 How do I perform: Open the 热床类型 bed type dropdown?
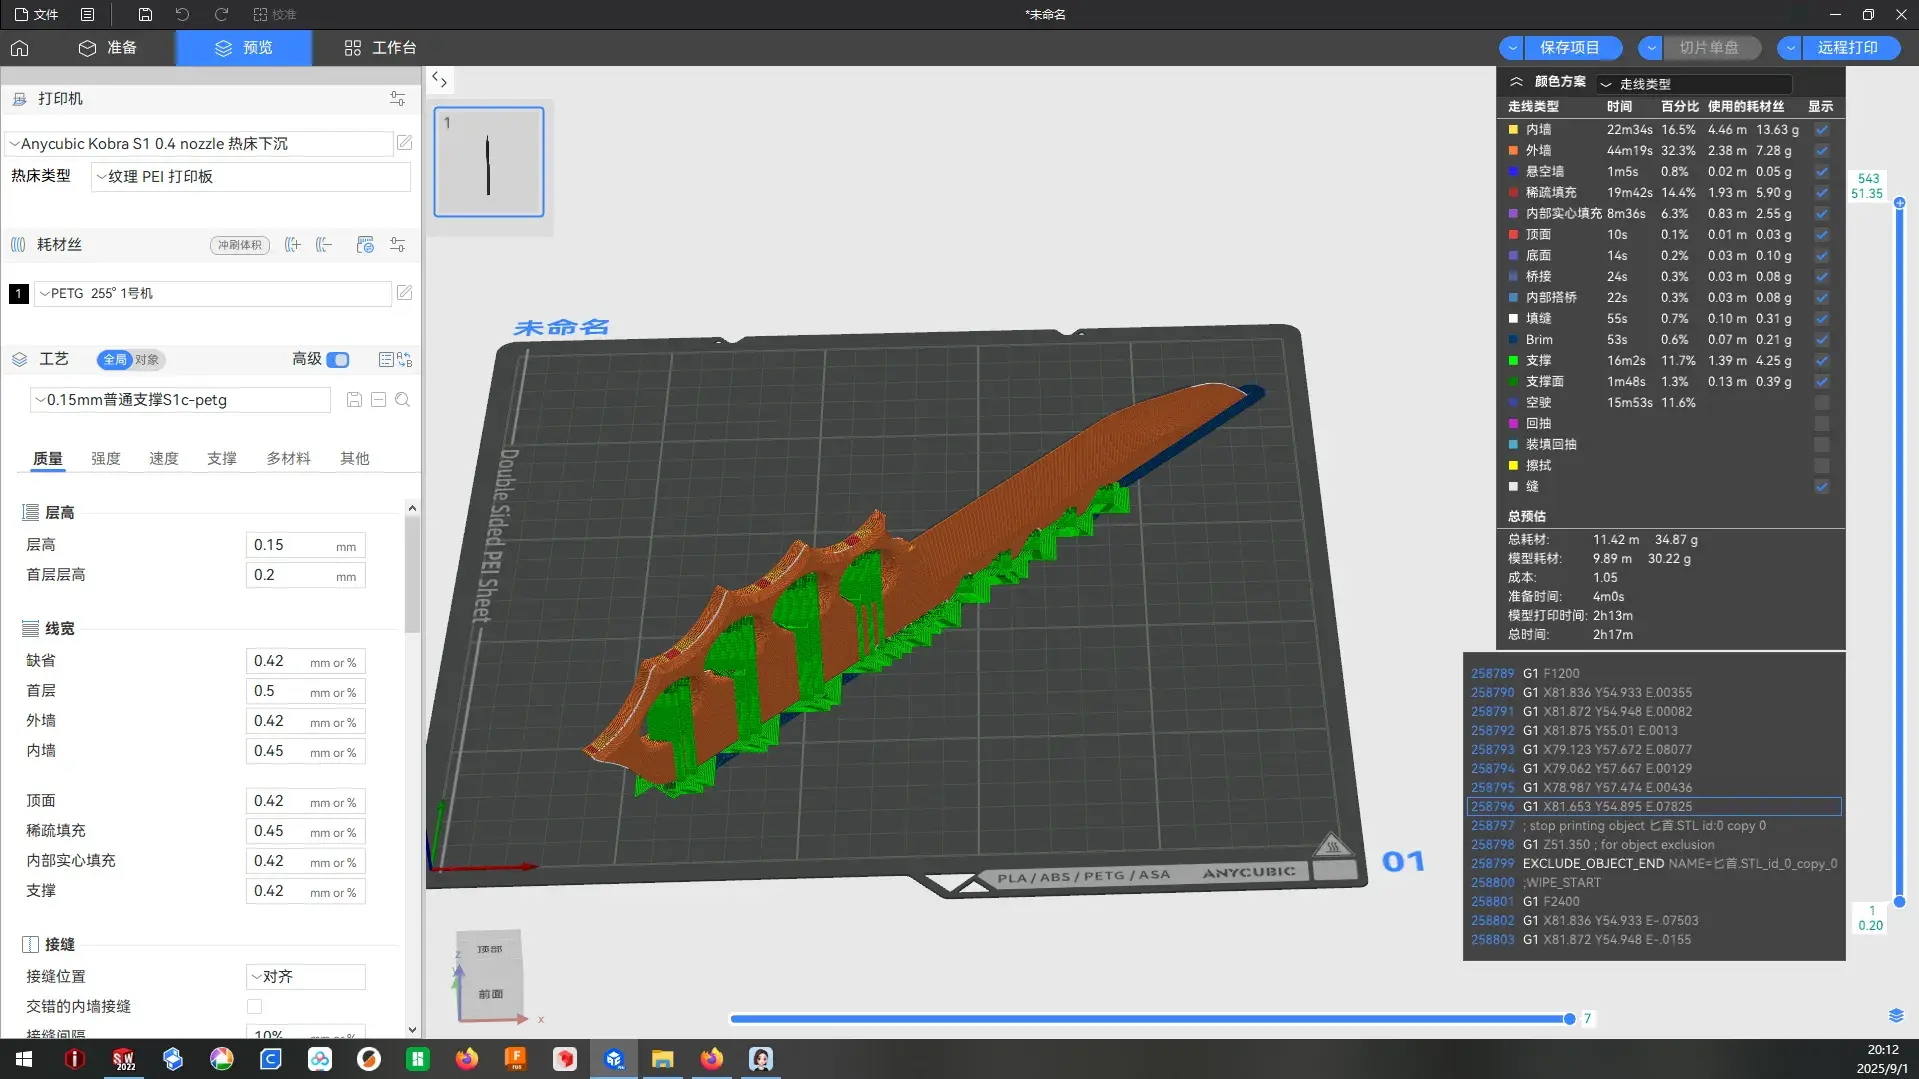point(250,177)
